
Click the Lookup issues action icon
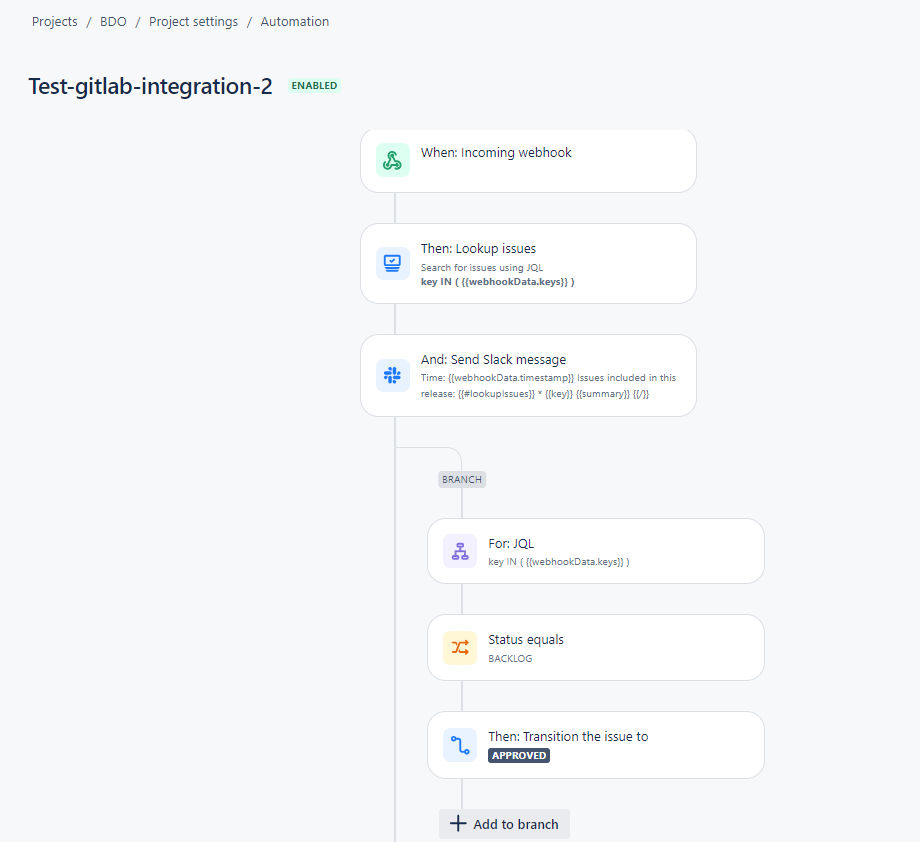392,263
